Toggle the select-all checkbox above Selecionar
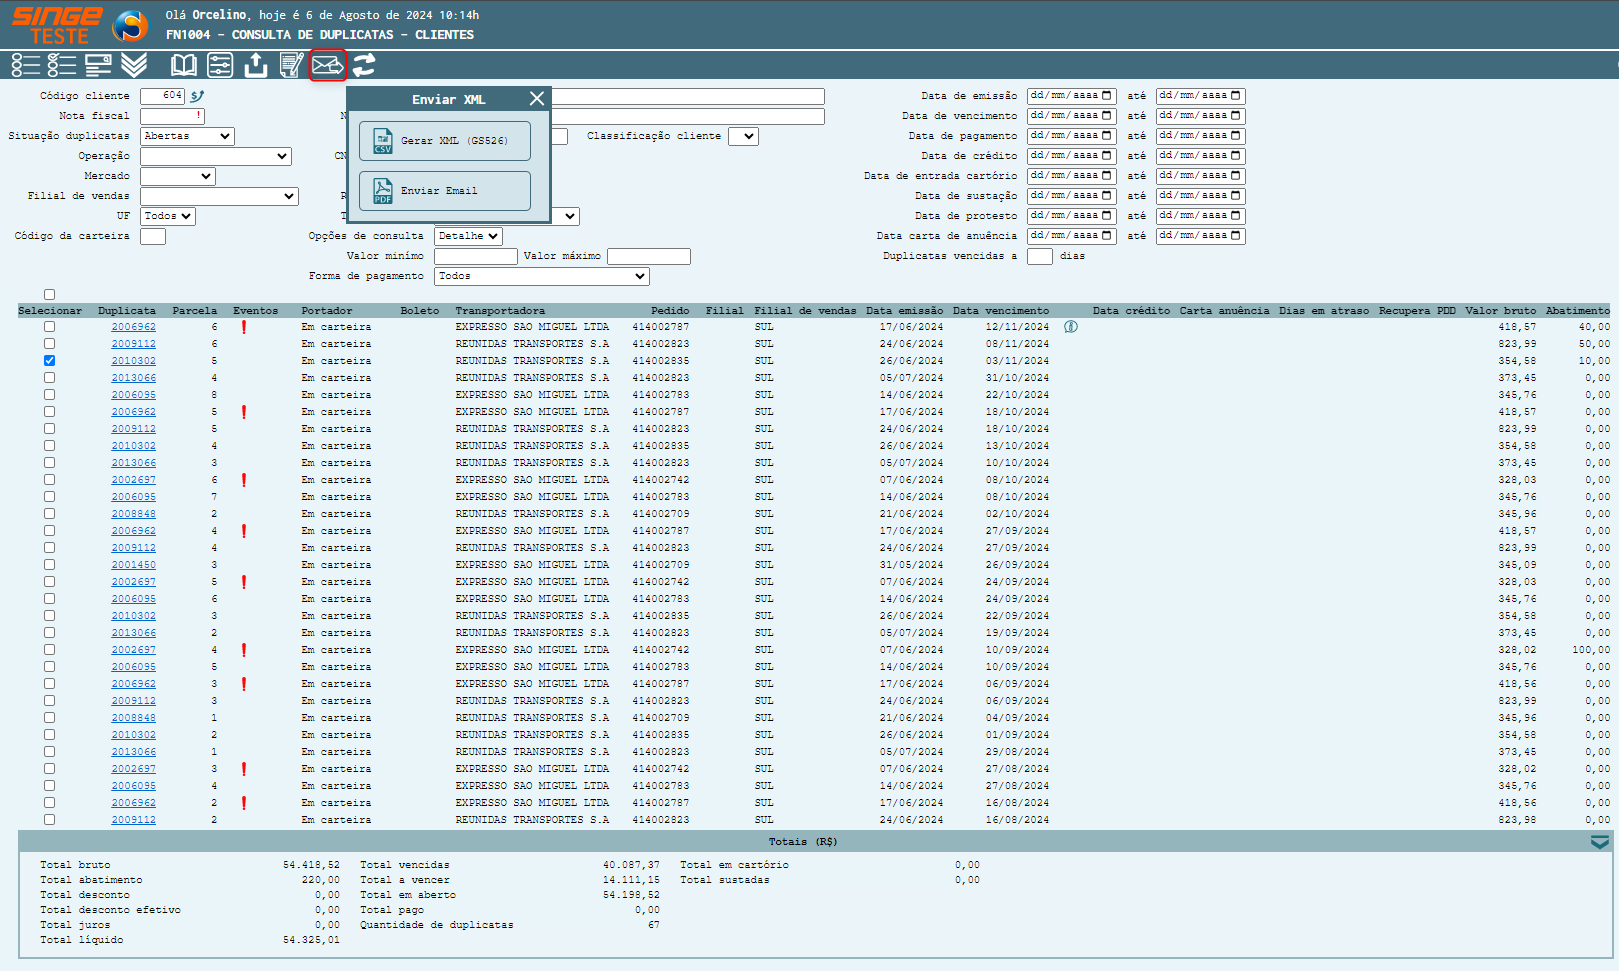This screenshot has width=1619, height=971. [50, 295]
